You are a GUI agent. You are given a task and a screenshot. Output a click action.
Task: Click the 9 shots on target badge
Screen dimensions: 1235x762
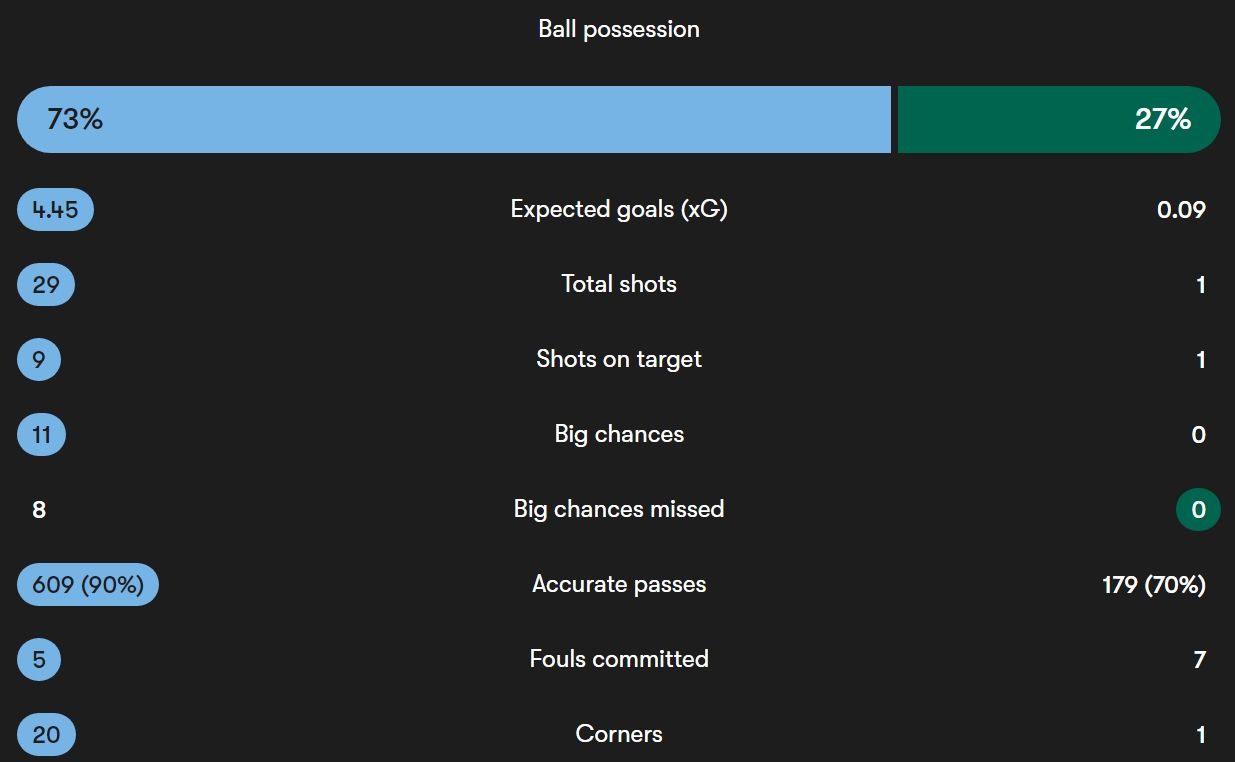click(39, 360)
